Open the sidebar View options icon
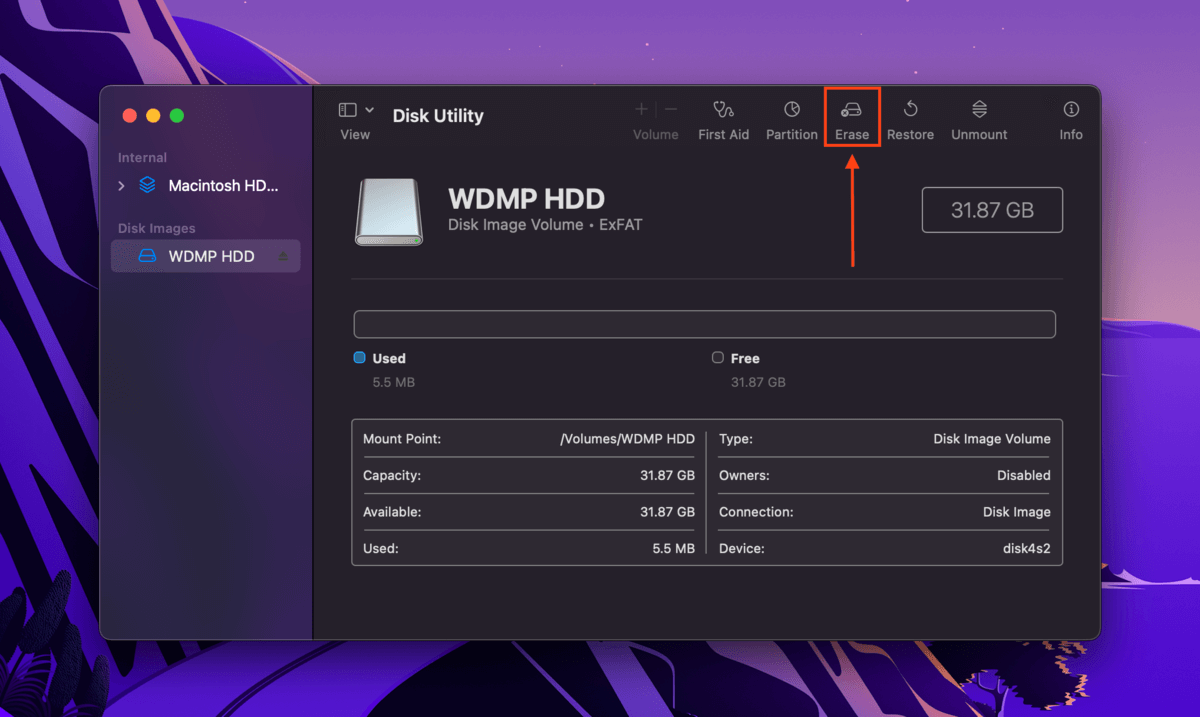 pyautogui.click(x=348, y=110)
